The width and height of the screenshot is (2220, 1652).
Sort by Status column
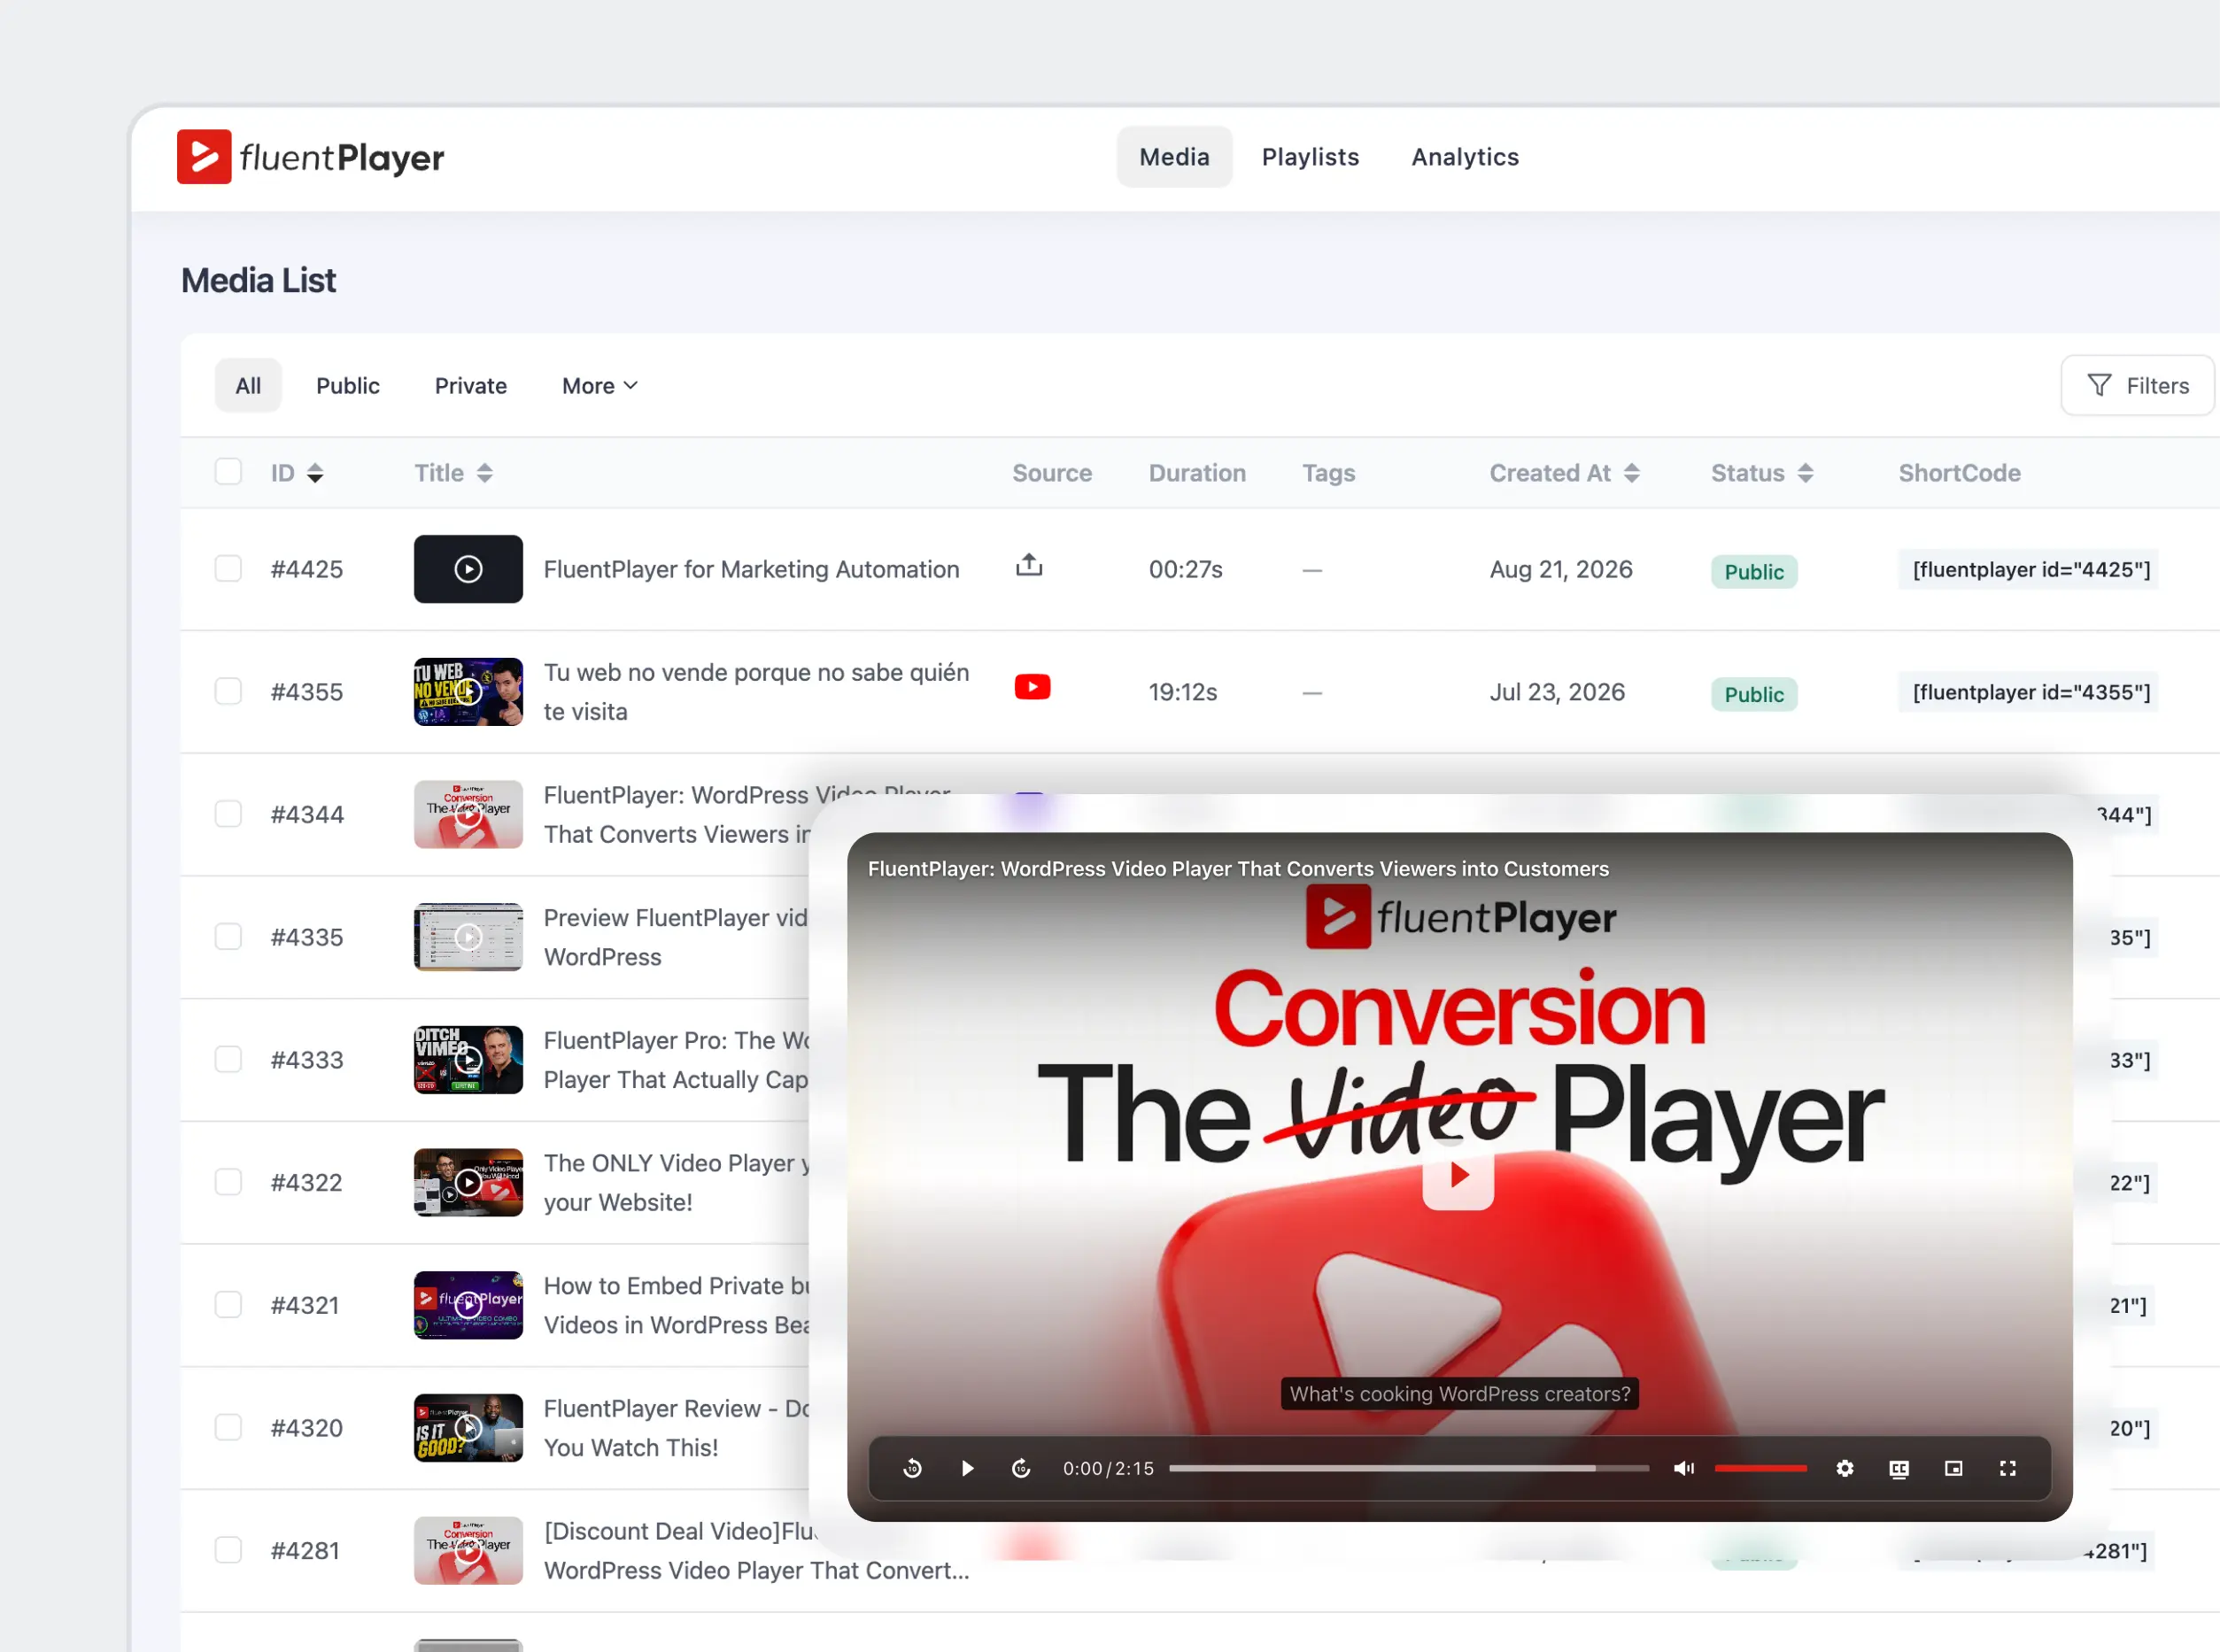(1762, 473)
